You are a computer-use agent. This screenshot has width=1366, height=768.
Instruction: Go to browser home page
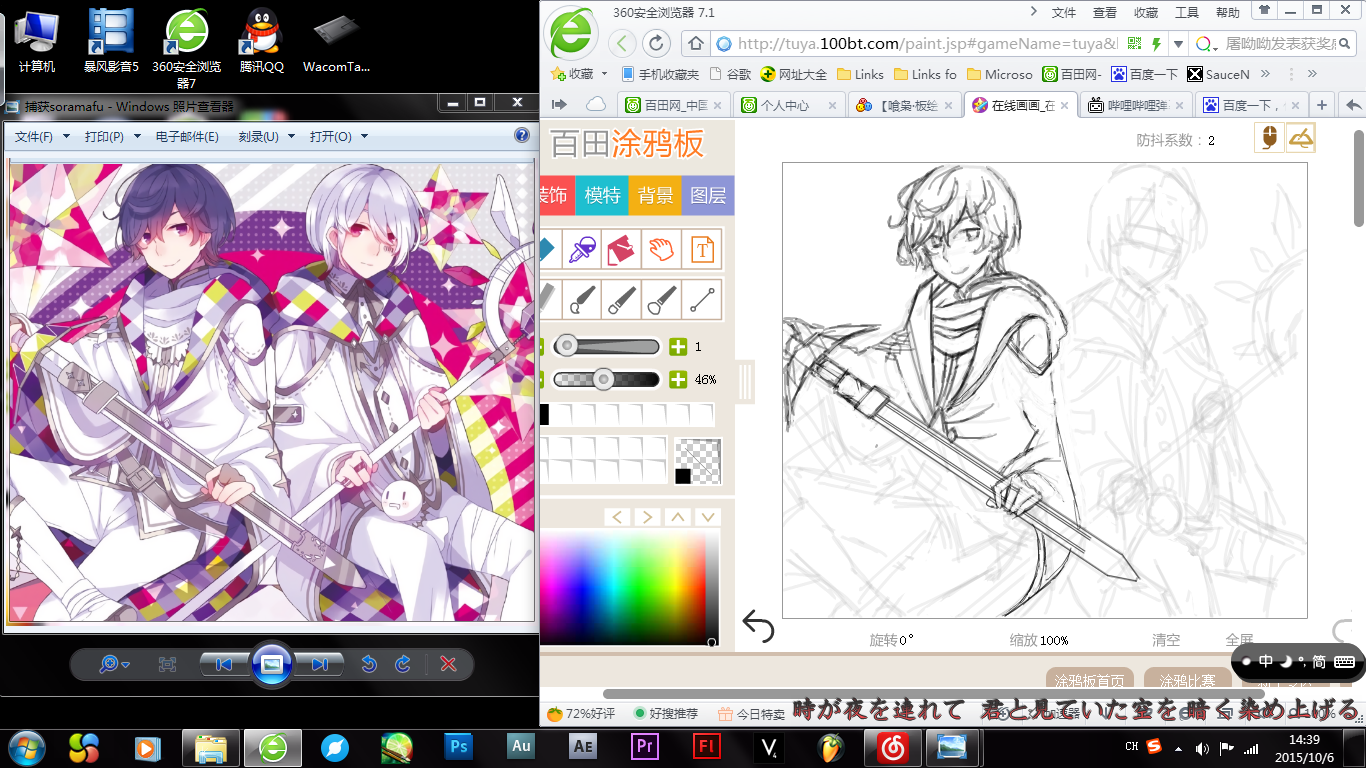tap(696, 44)
